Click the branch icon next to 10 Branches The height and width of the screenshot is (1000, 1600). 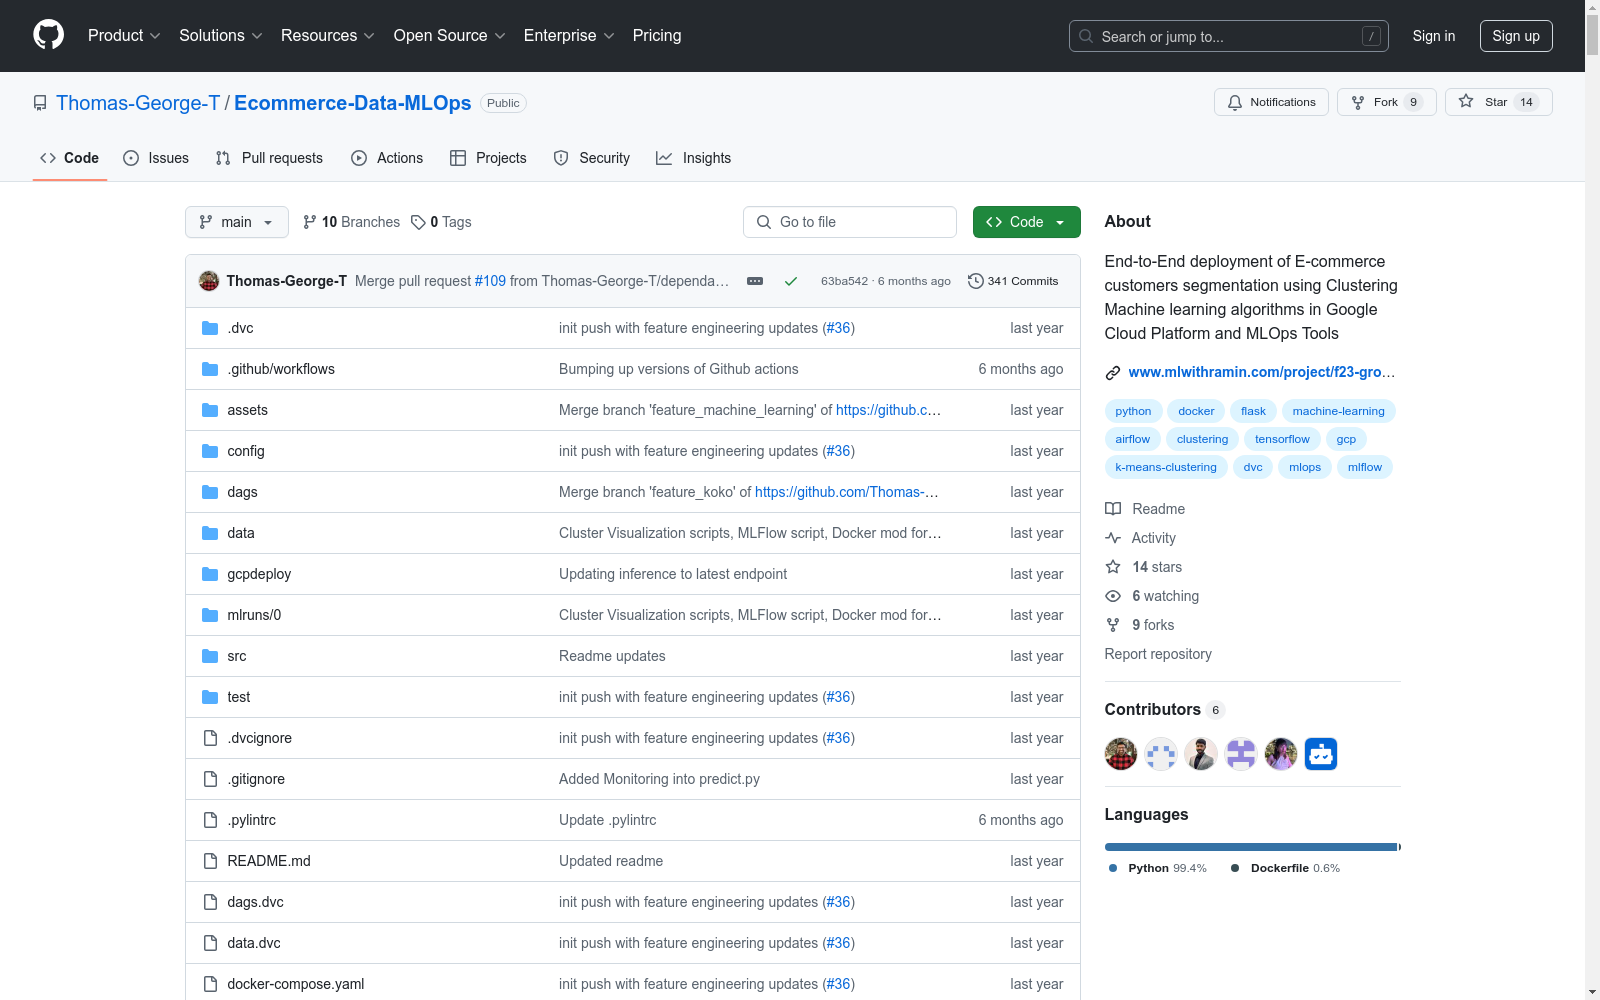pyautogui.click(x=310, y=222)
